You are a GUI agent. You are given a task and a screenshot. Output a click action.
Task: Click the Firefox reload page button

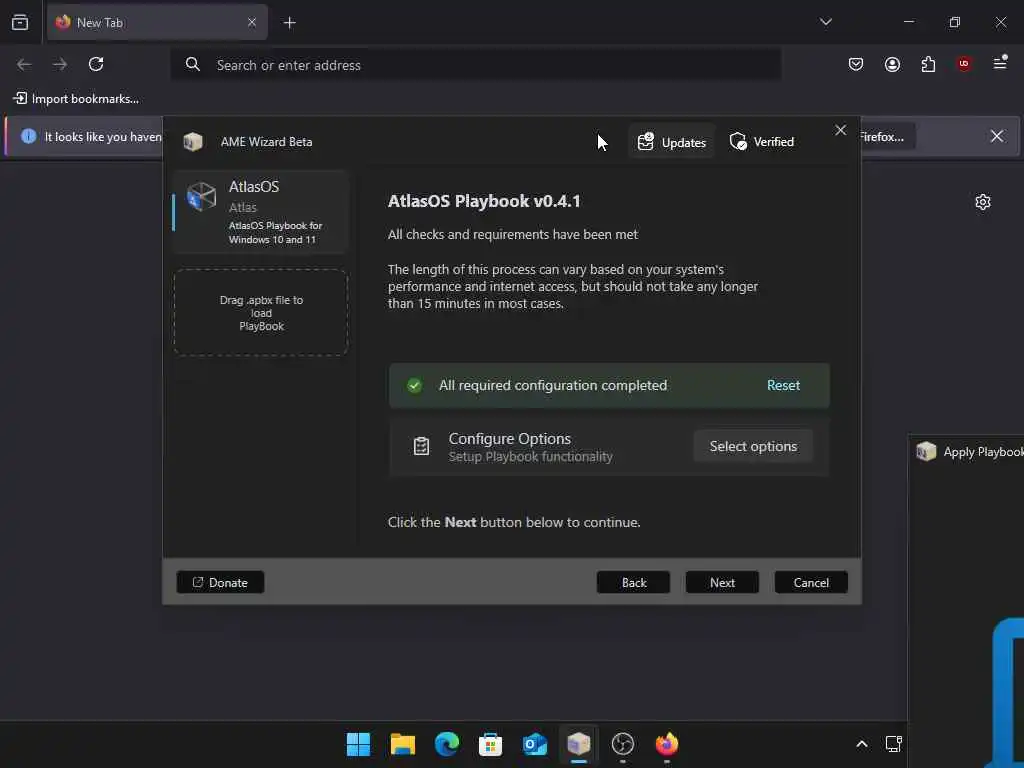coord(96,64)
